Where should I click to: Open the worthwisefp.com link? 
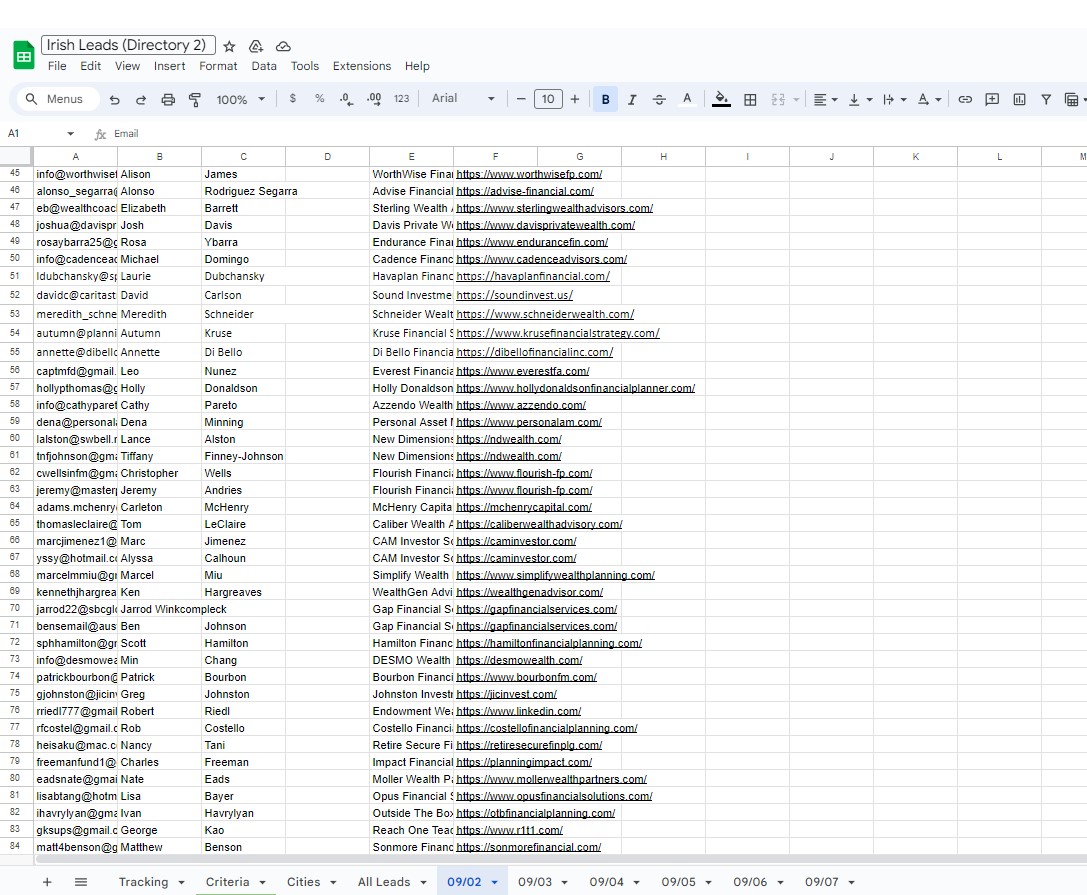coord(529,174)
